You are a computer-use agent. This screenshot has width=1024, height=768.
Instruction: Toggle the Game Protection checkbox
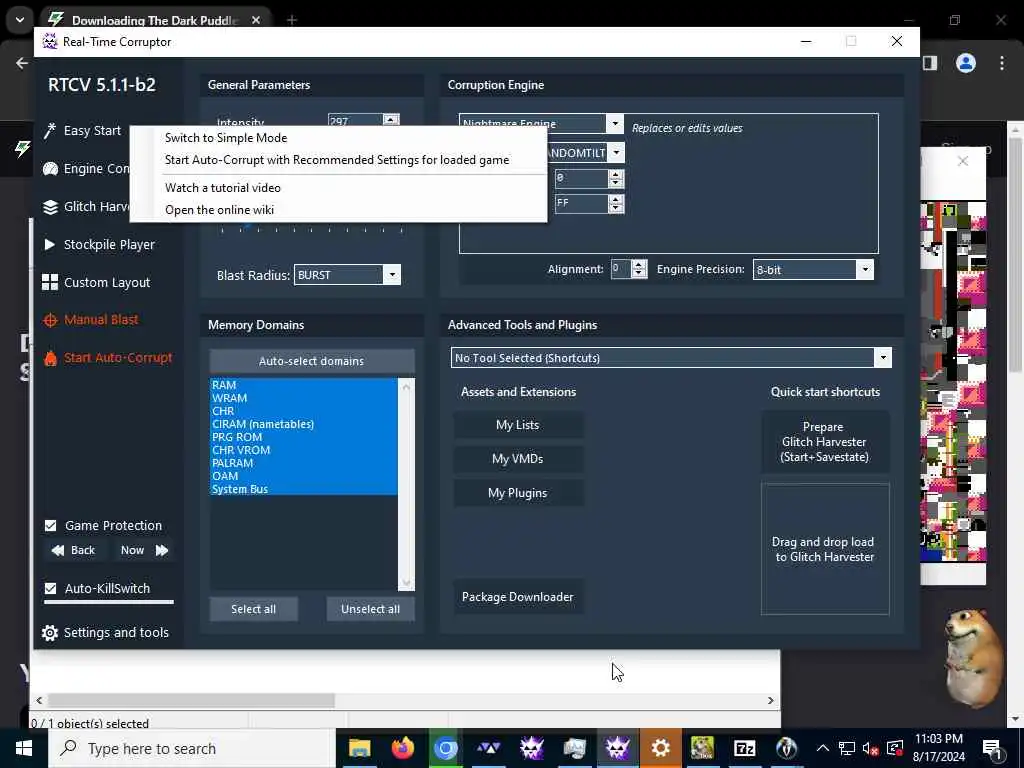50,525
